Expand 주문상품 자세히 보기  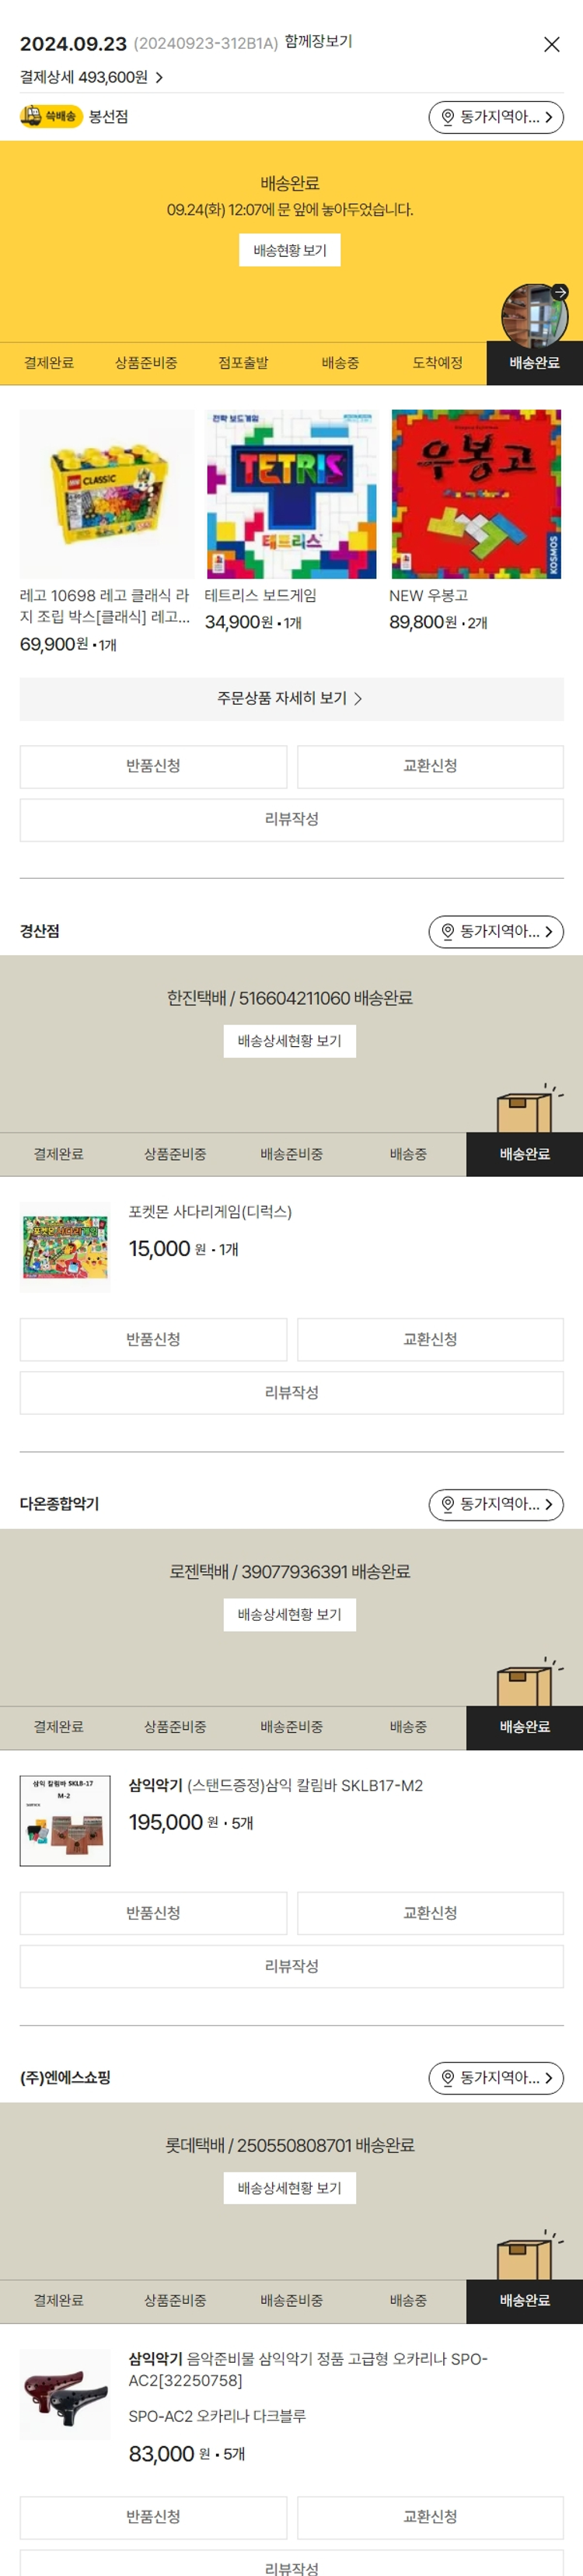click(291, 699)
